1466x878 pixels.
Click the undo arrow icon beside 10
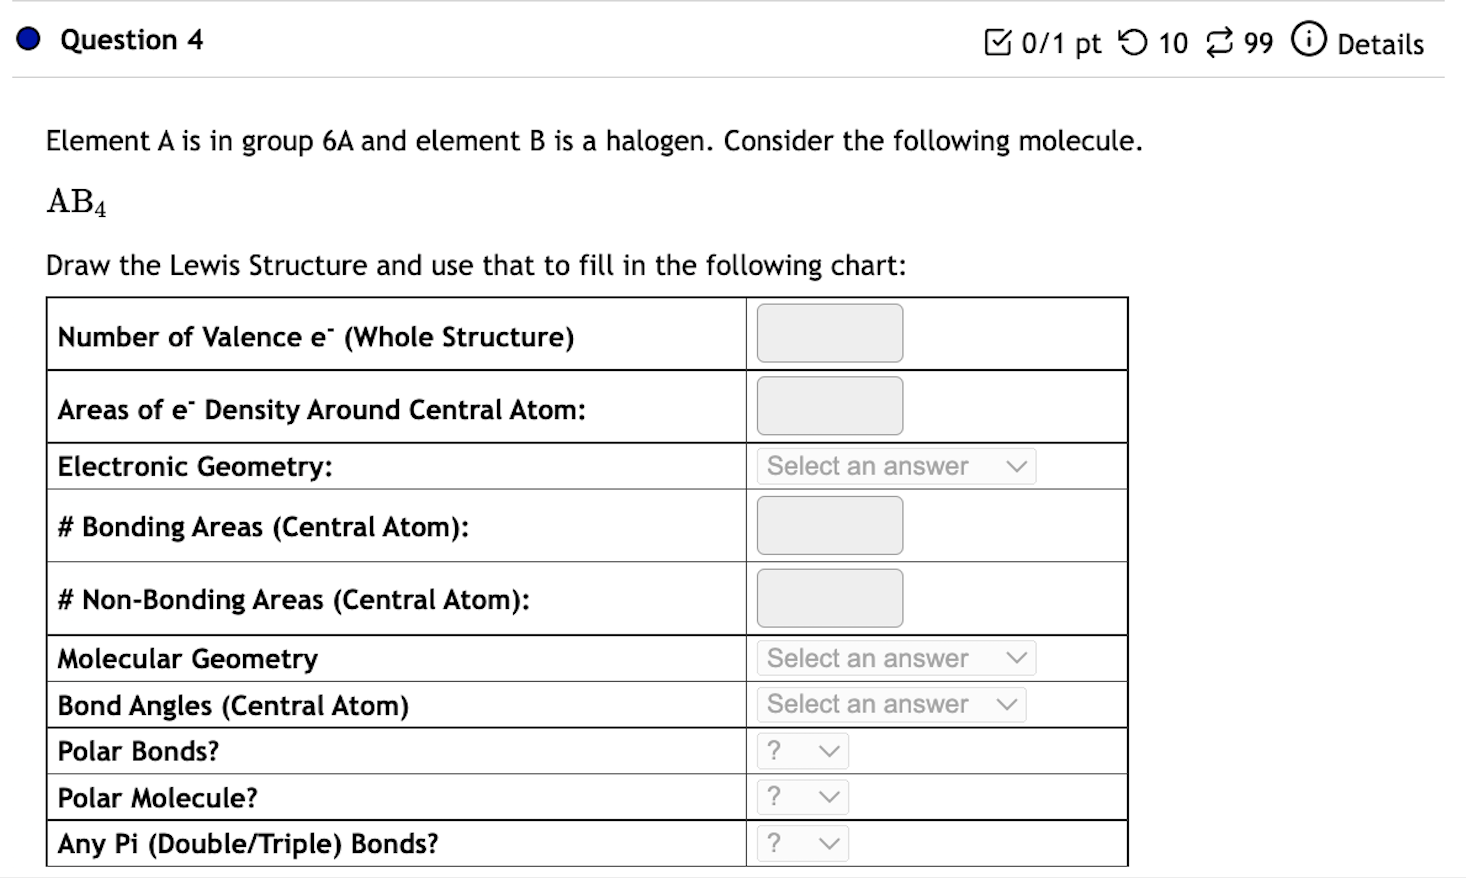pyautogui.click(x=1131, y=42)
